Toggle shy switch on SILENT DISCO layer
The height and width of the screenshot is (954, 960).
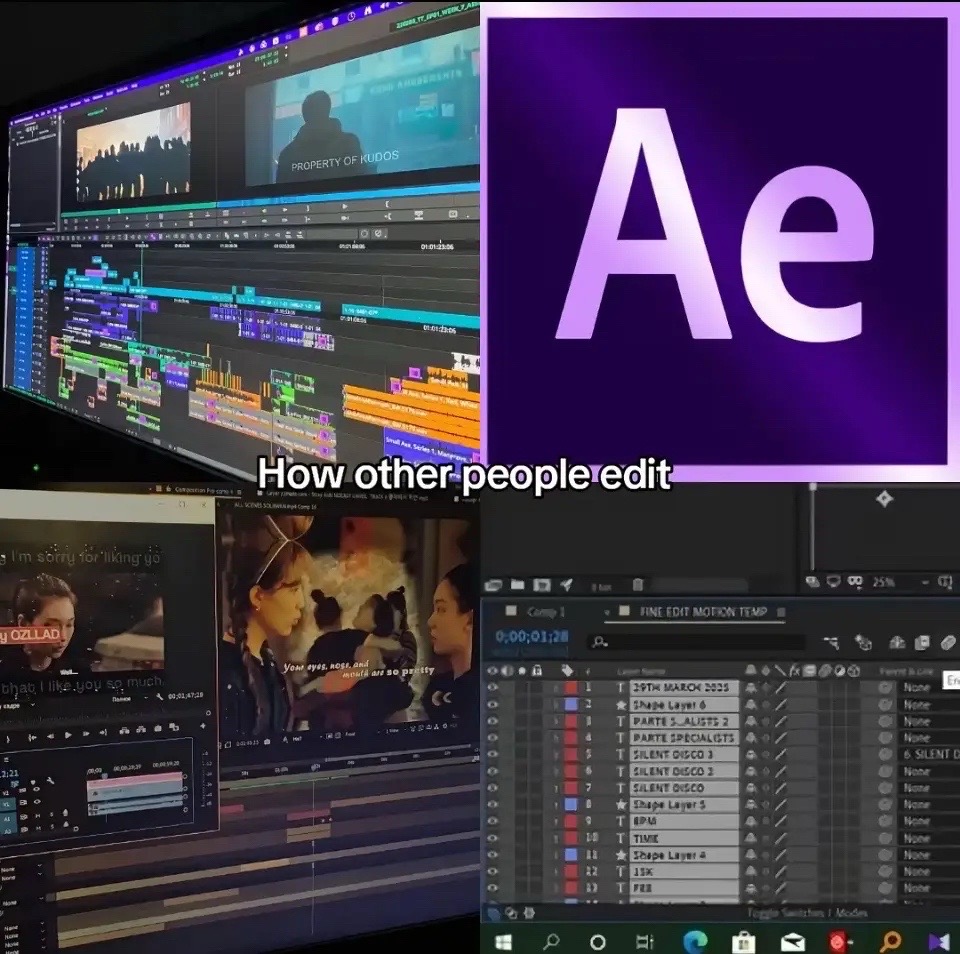click(751, 788)
